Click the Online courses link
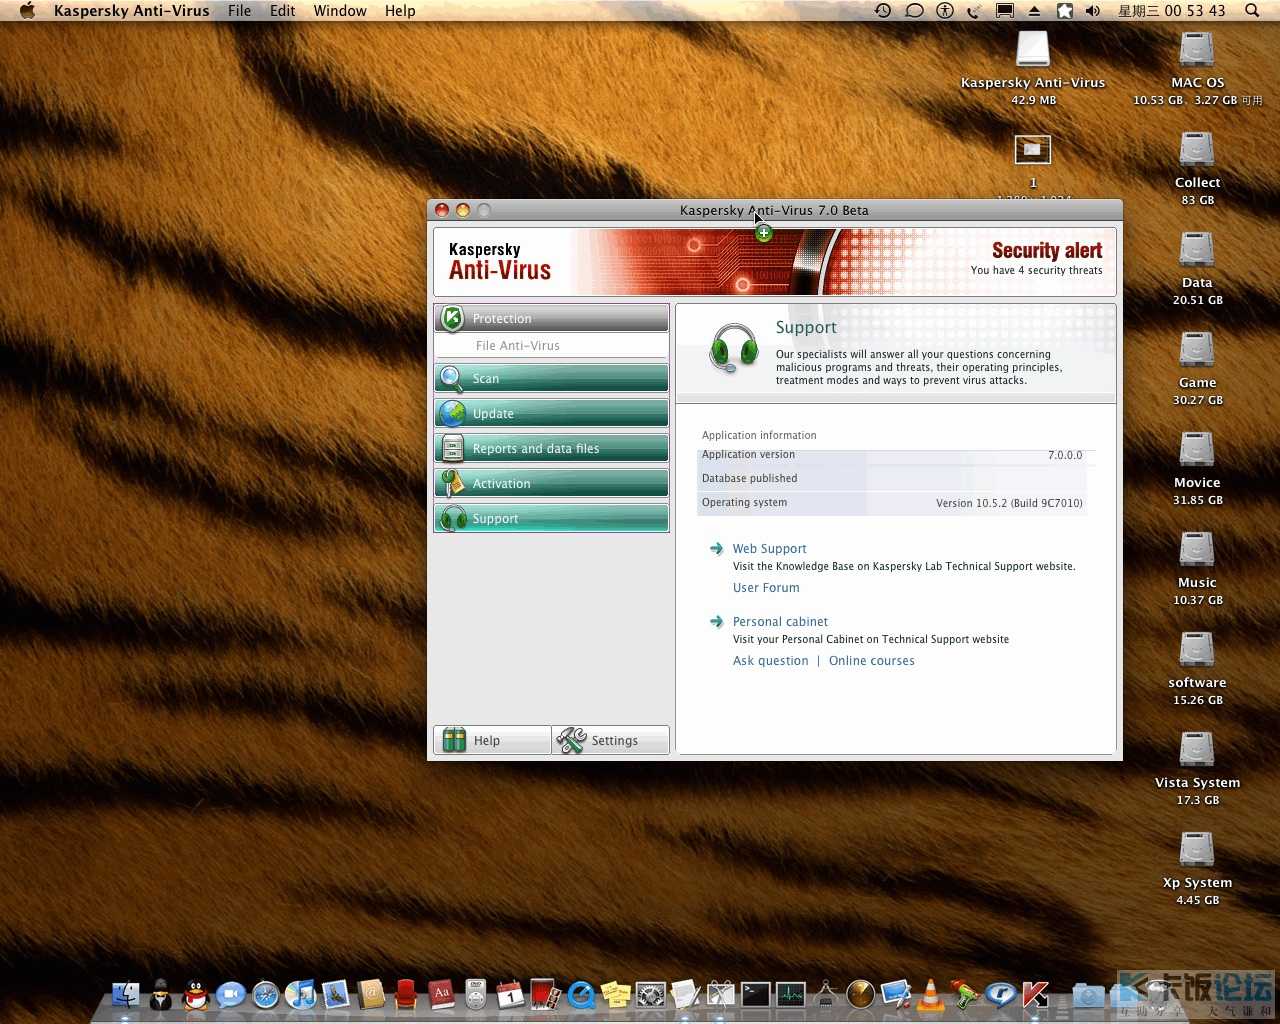1280x1024 pixels. point(871,661)
